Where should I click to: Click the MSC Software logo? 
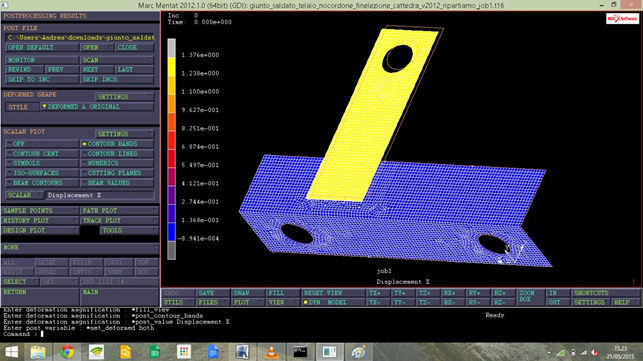click(622, 19)
